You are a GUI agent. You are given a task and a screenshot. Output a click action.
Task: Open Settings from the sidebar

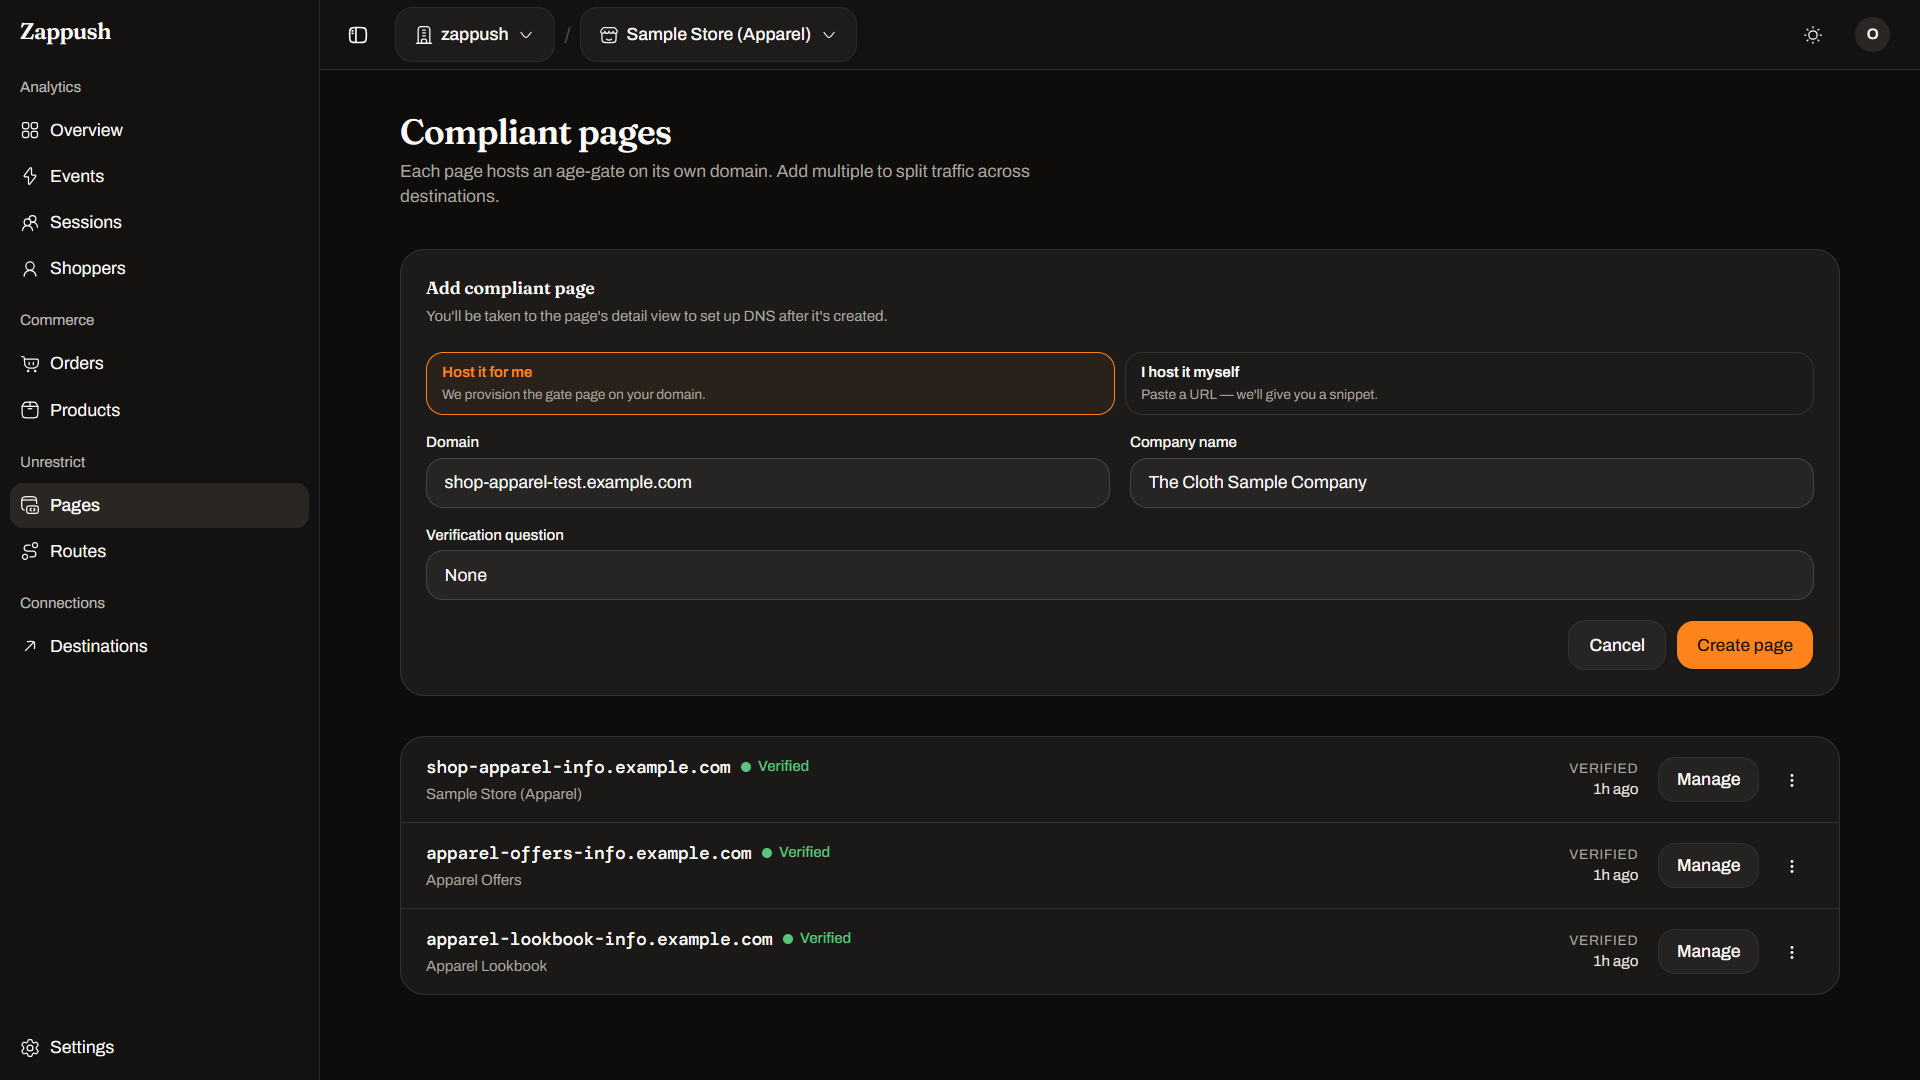[x=159, y=1047]
